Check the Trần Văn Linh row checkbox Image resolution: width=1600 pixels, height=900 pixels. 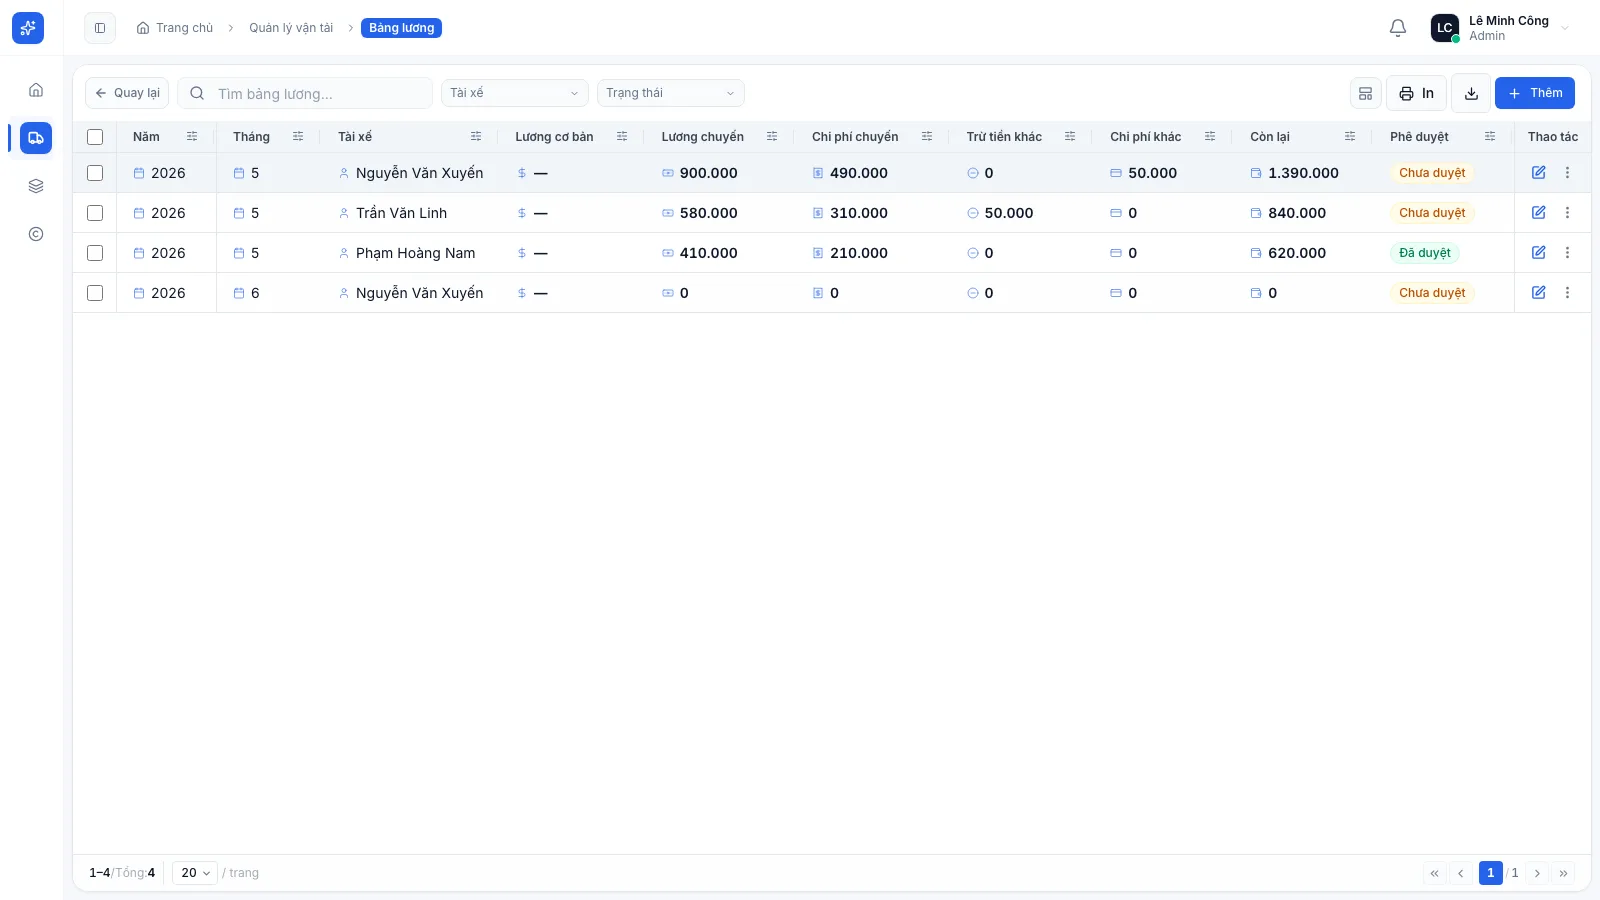point(95,213)
